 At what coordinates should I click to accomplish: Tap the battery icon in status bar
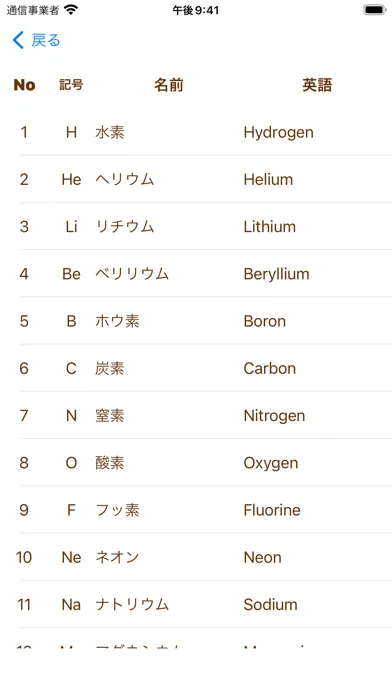[x=375, y=10]
